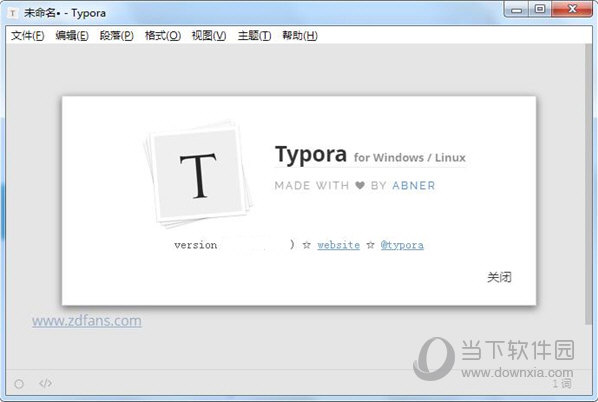Open the 段落(P) menu
The width and height of the screenshot is (598, 402).
[x=117, y=35]
